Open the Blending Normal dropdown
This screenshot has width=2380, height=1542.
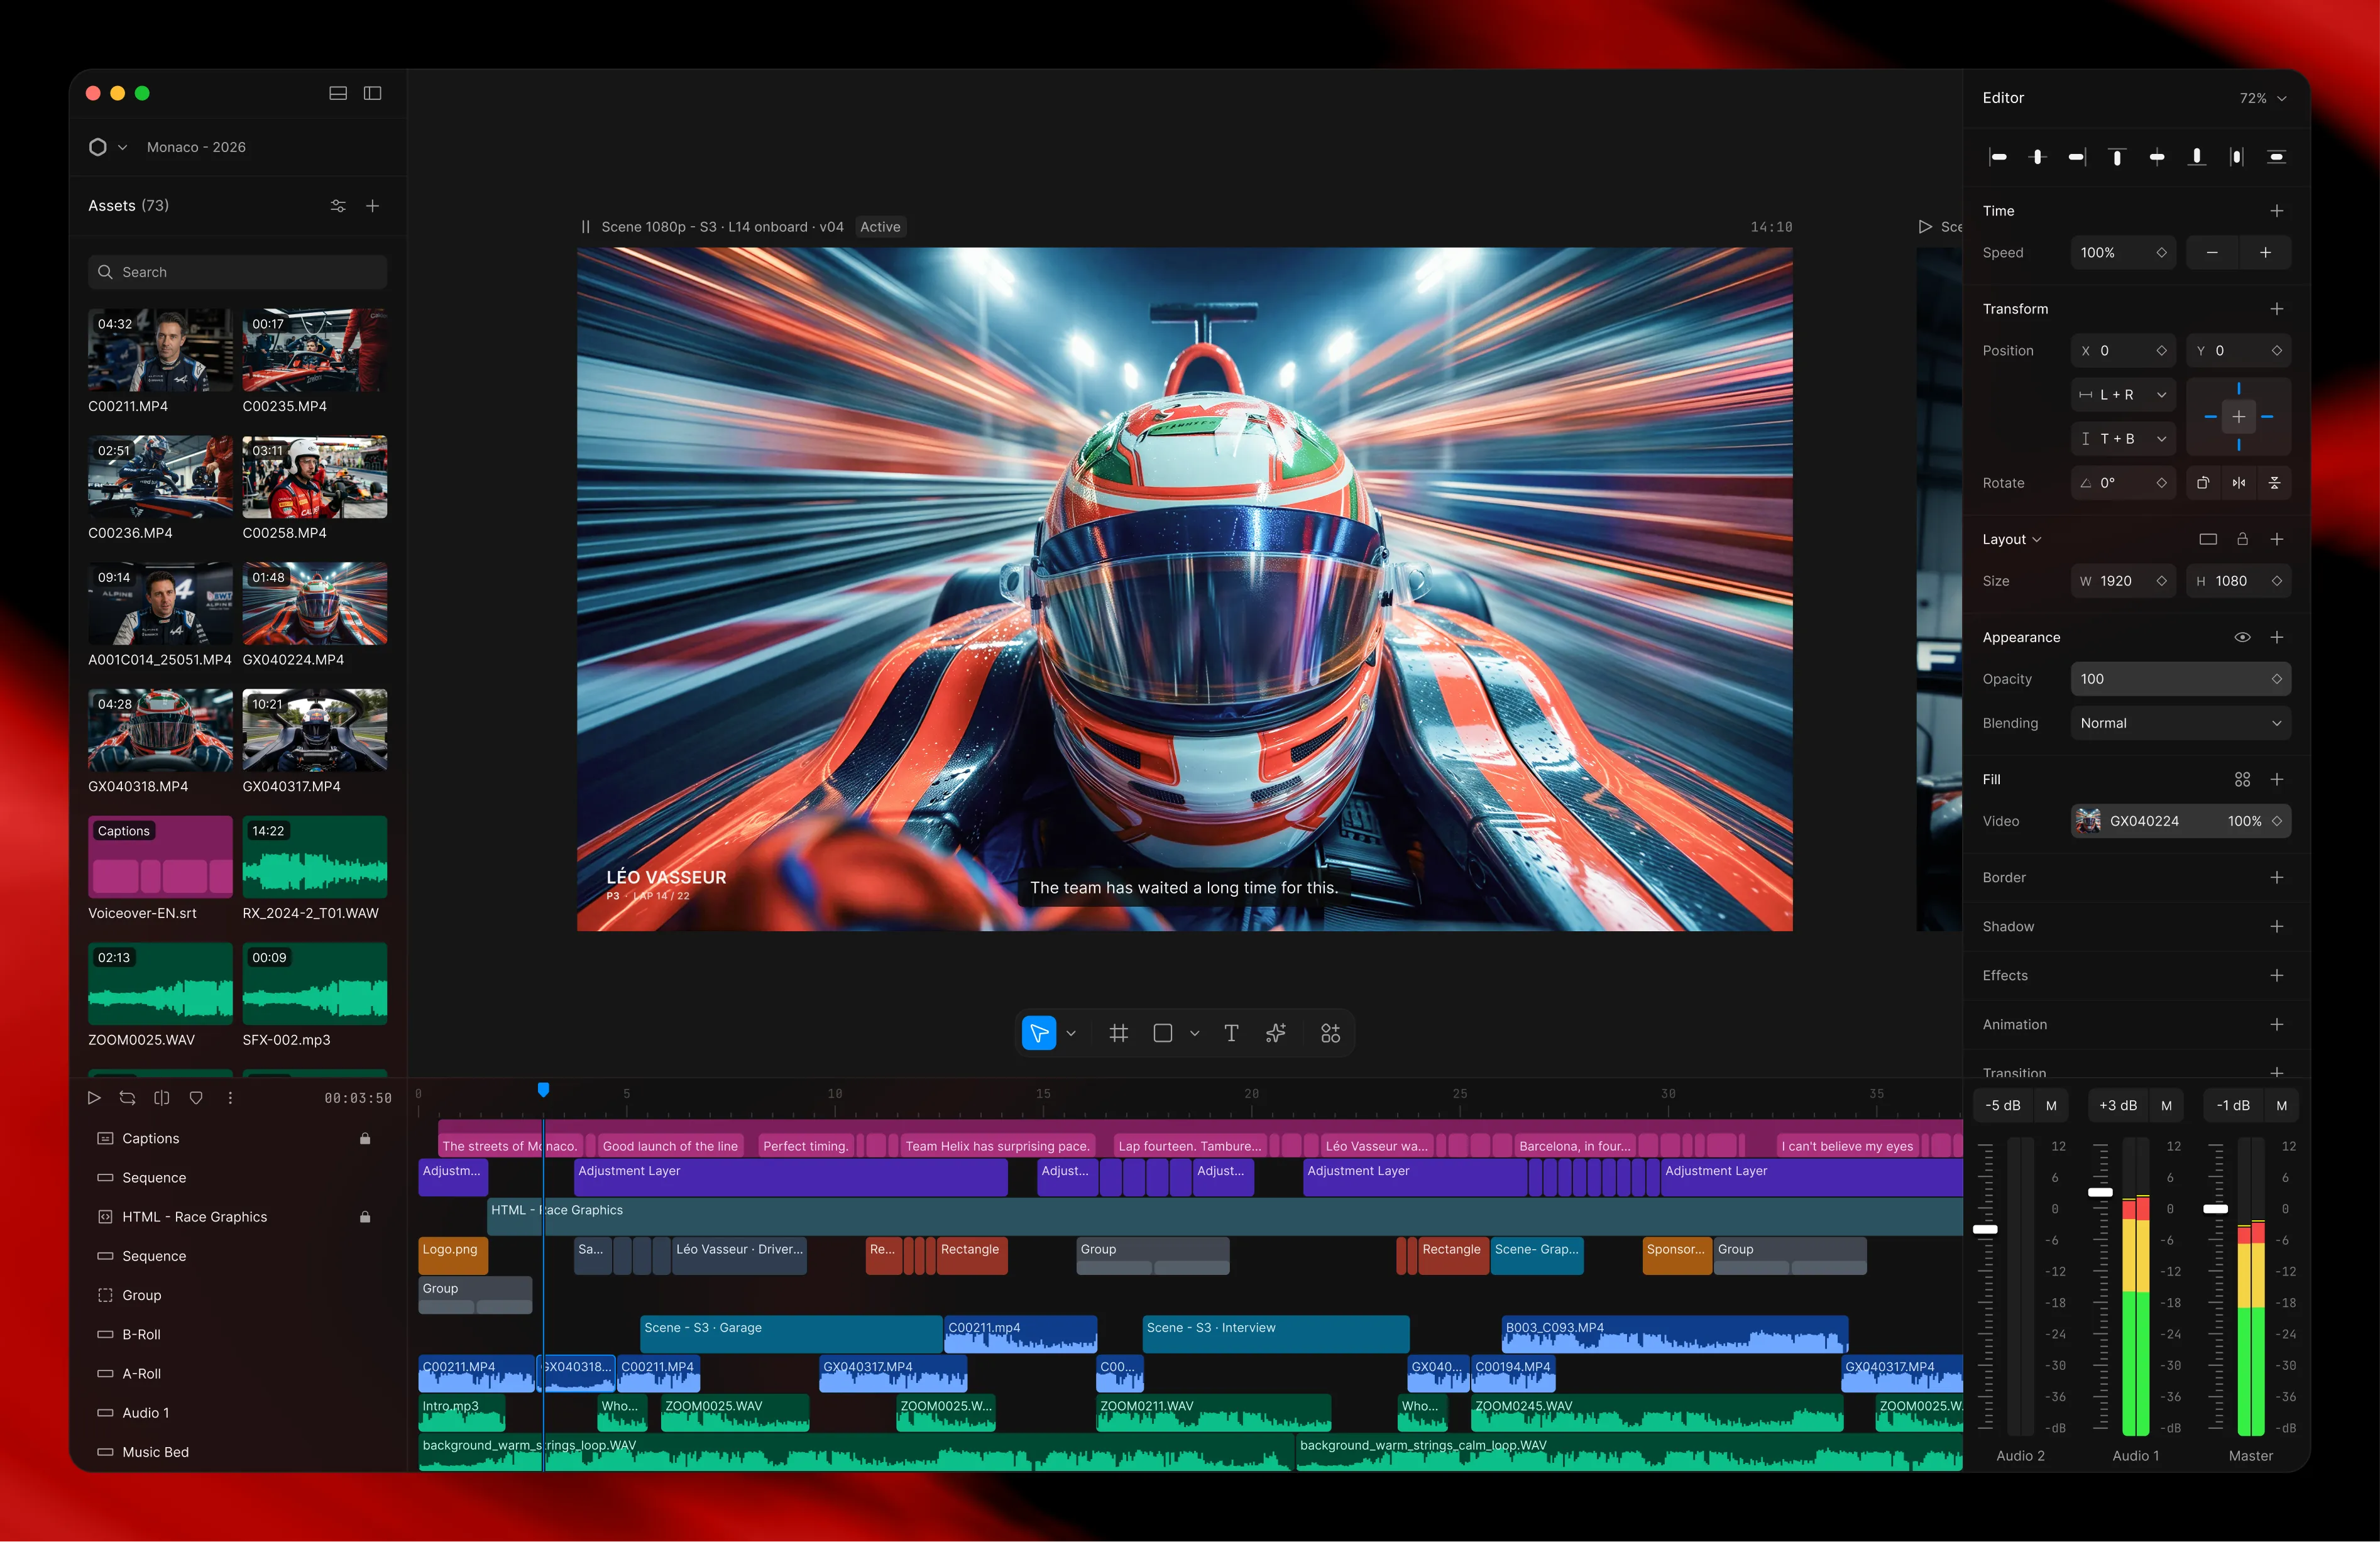(2180, 723)
